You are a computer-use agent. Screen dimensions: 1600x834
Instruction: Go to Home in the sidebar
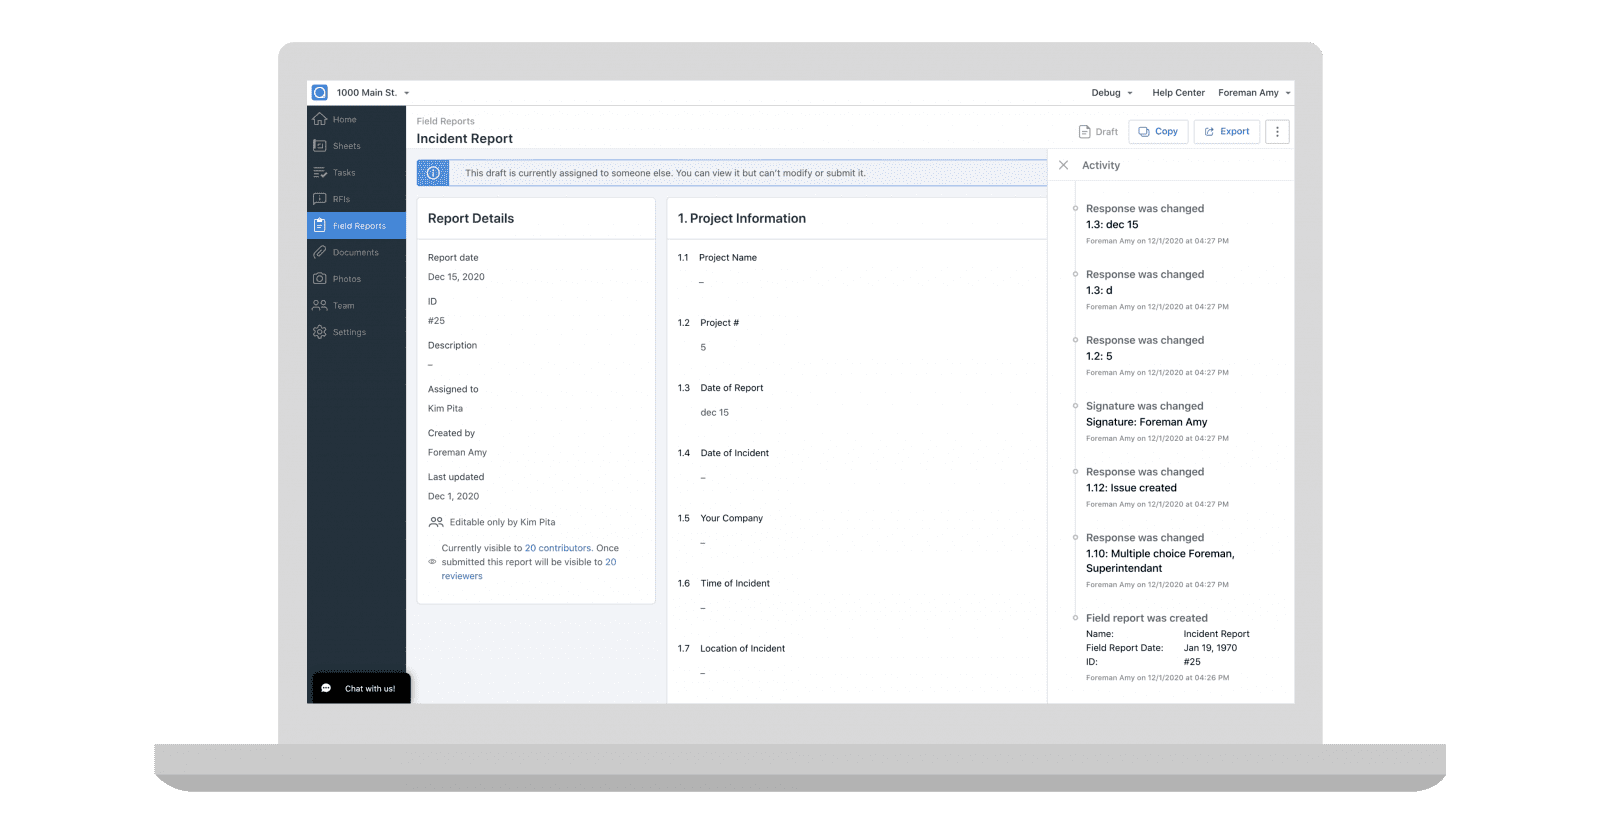pos(356,119)
